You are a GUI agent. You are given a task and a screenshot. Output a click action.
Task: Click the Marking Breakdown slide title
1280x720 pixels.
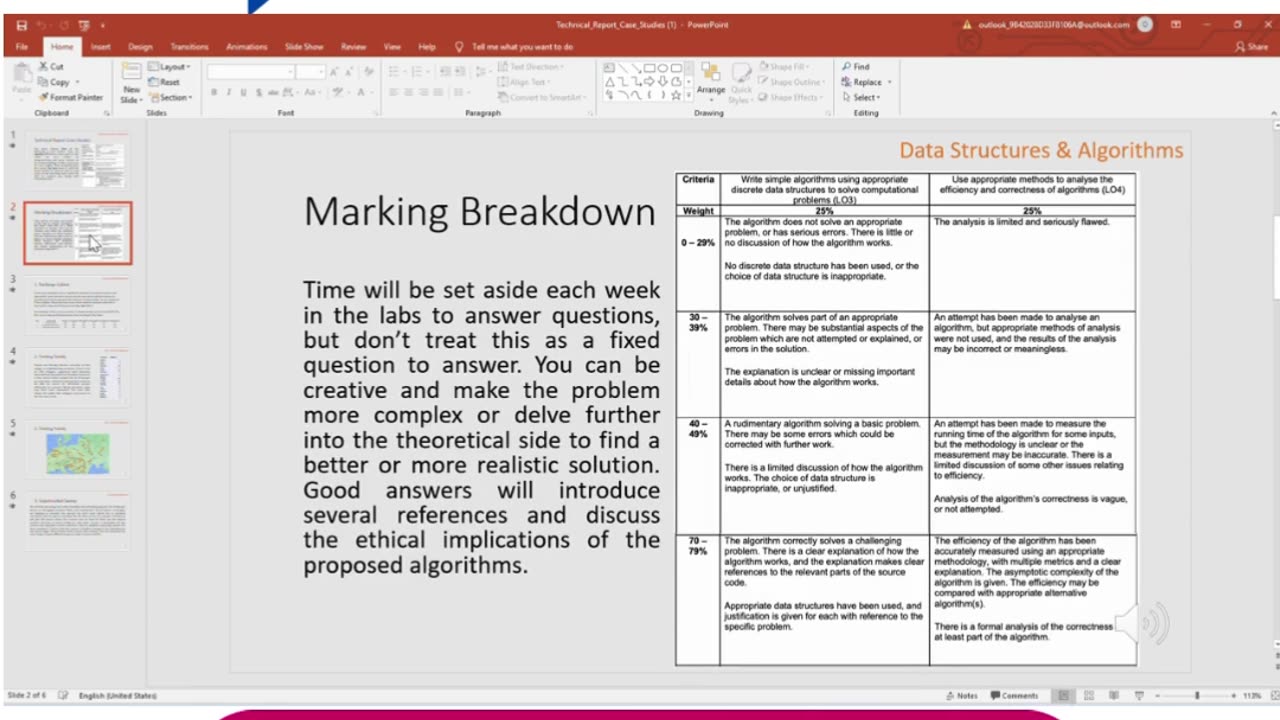[x=480, y=212]
